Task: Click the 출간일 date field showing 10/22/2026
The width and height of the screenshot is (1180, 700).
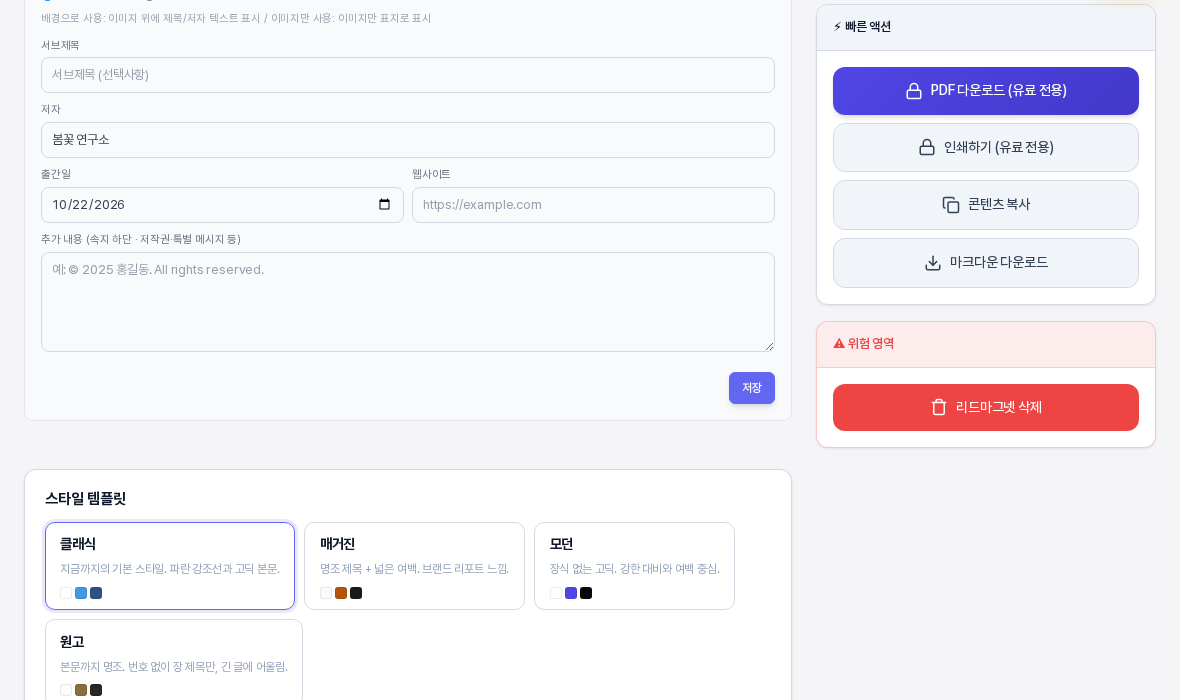Action: [222, 205]
